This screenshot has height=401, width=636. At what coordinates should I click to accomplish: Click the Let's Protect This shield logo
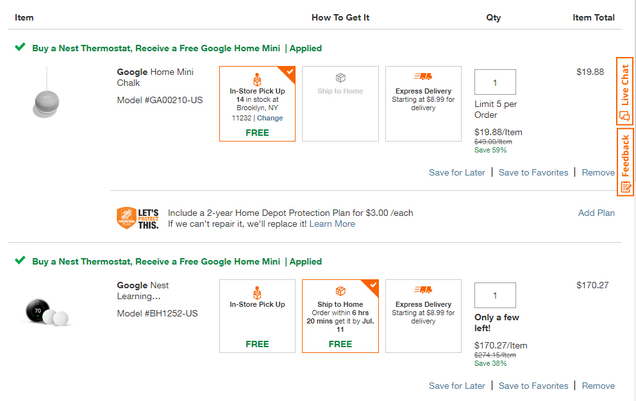pos(138,218)
